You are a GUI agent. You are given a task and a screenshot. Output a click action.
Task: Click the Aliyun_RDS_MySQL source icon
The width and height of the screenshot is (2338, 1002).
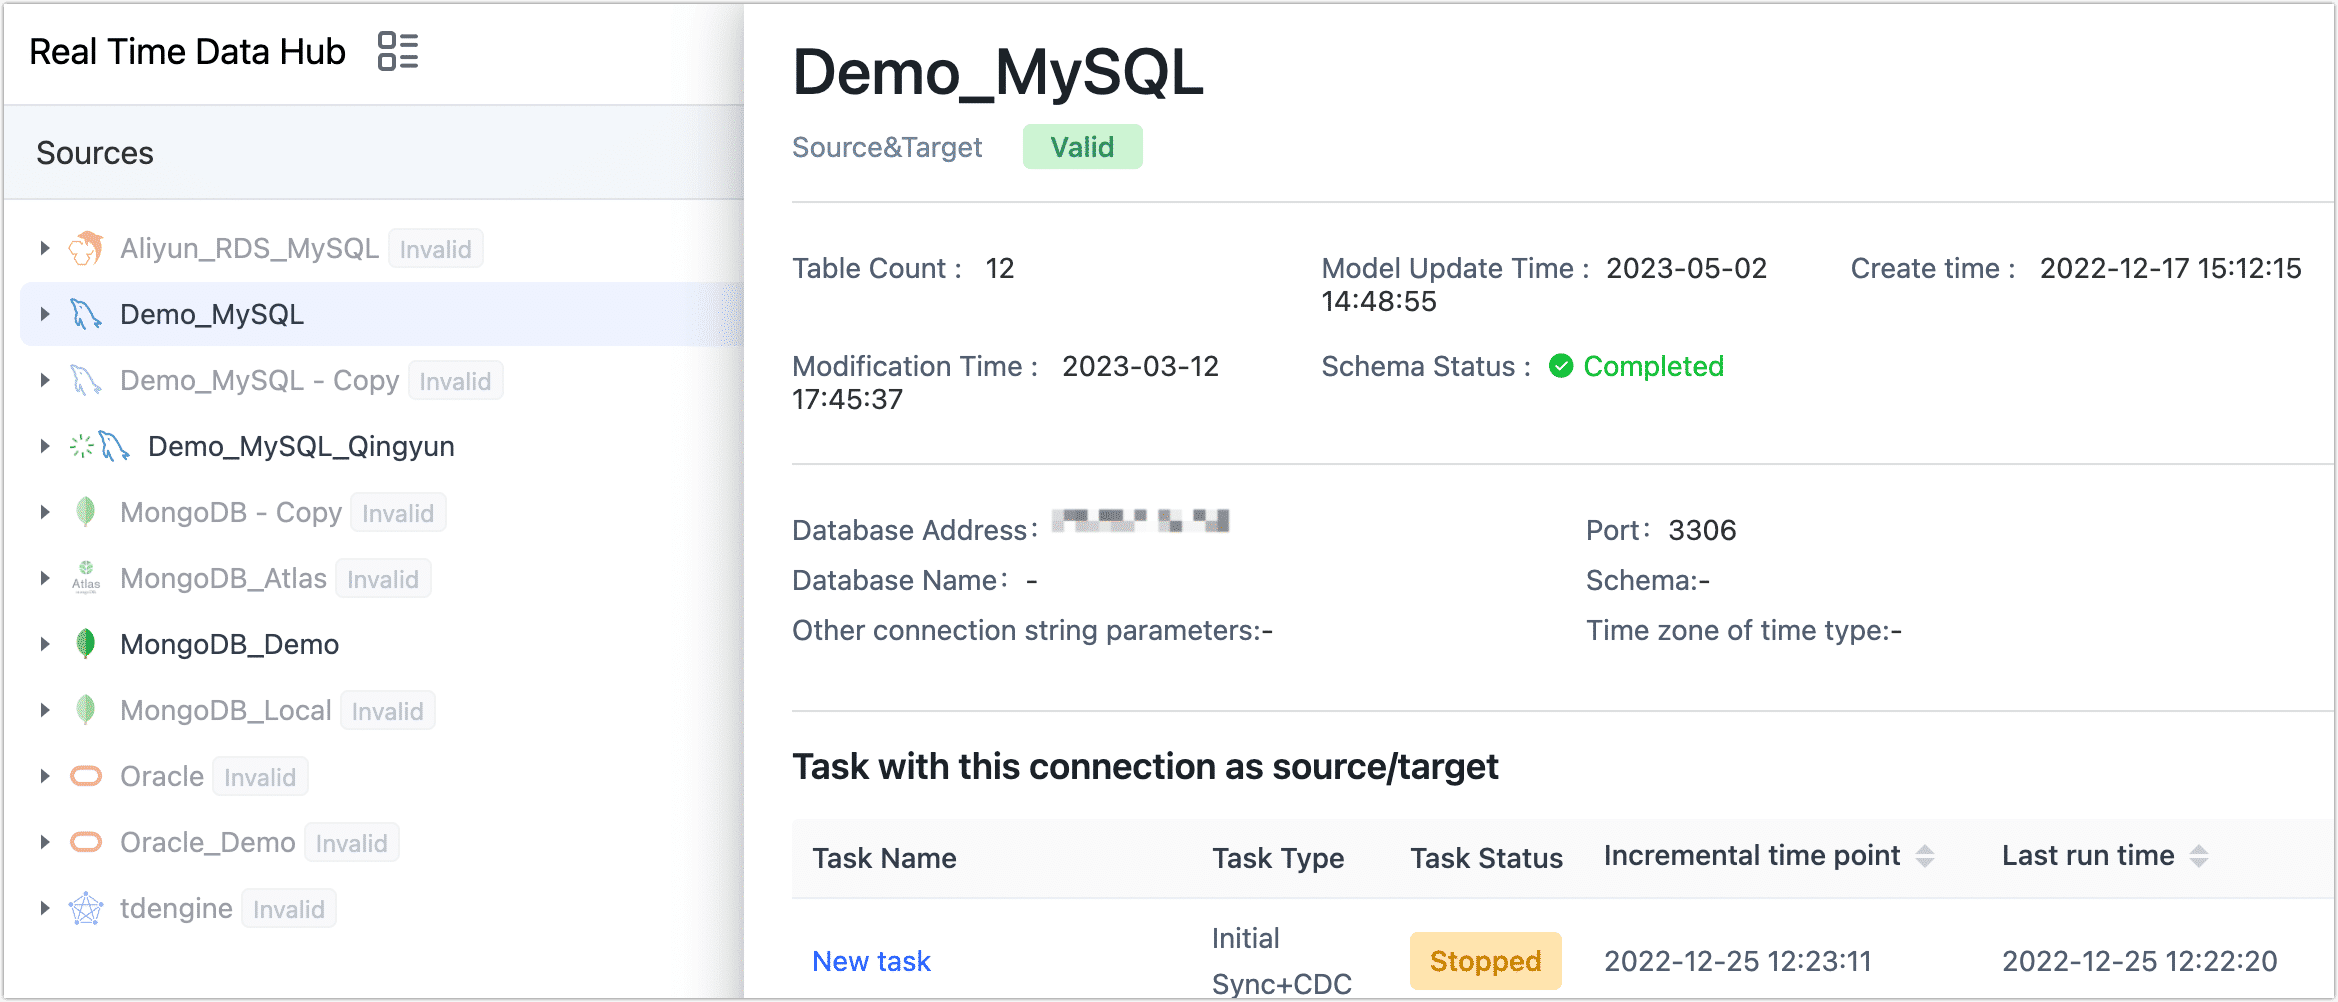(86, 248)
